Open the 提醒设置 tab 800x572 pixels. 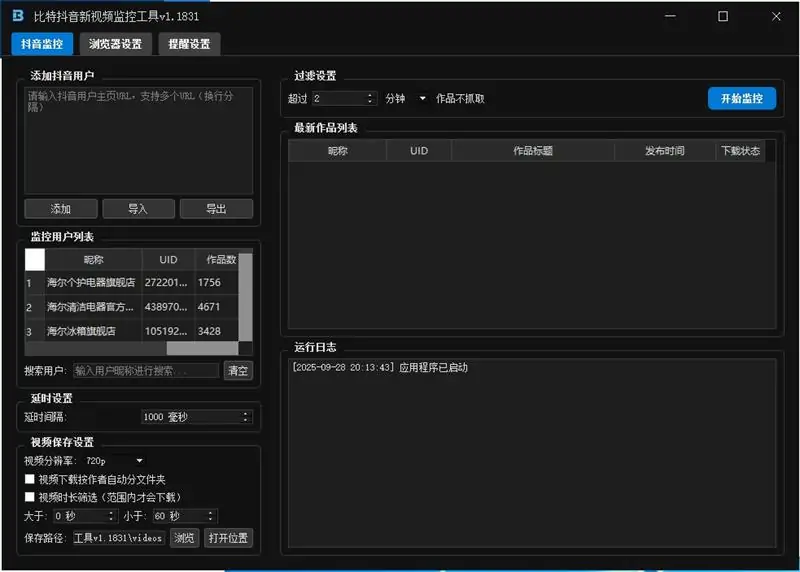tap(189, 44)
